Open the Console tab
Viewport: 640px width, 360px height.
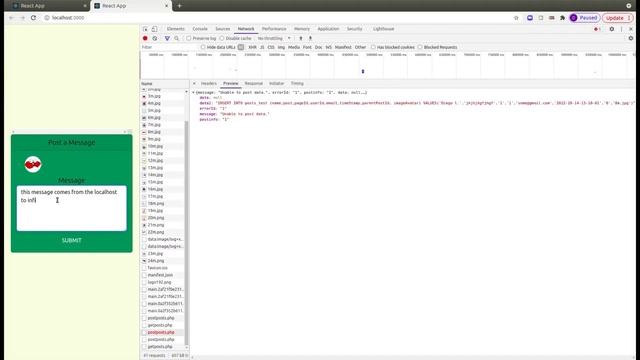click(200, 29)
